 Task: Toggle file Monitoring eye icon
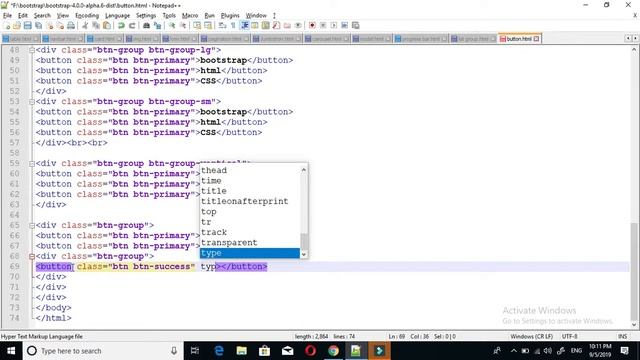[298, 25]
